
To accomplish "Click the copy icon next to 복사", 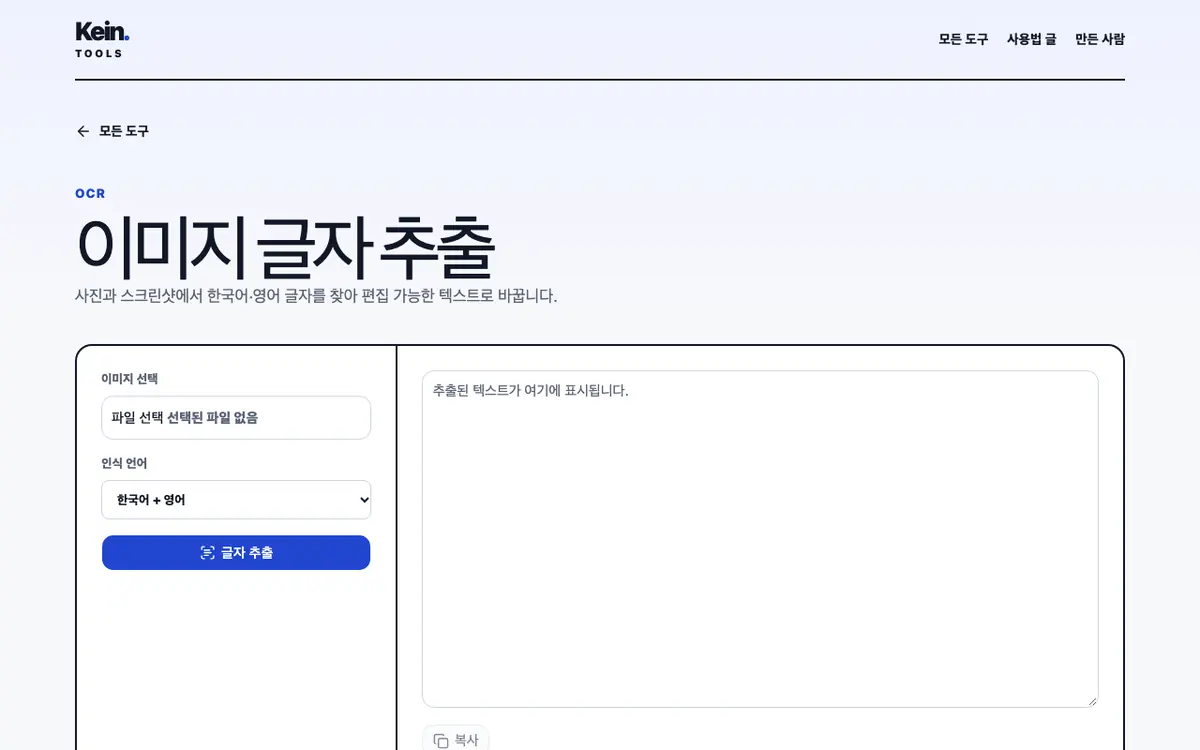I will (441, 741).
